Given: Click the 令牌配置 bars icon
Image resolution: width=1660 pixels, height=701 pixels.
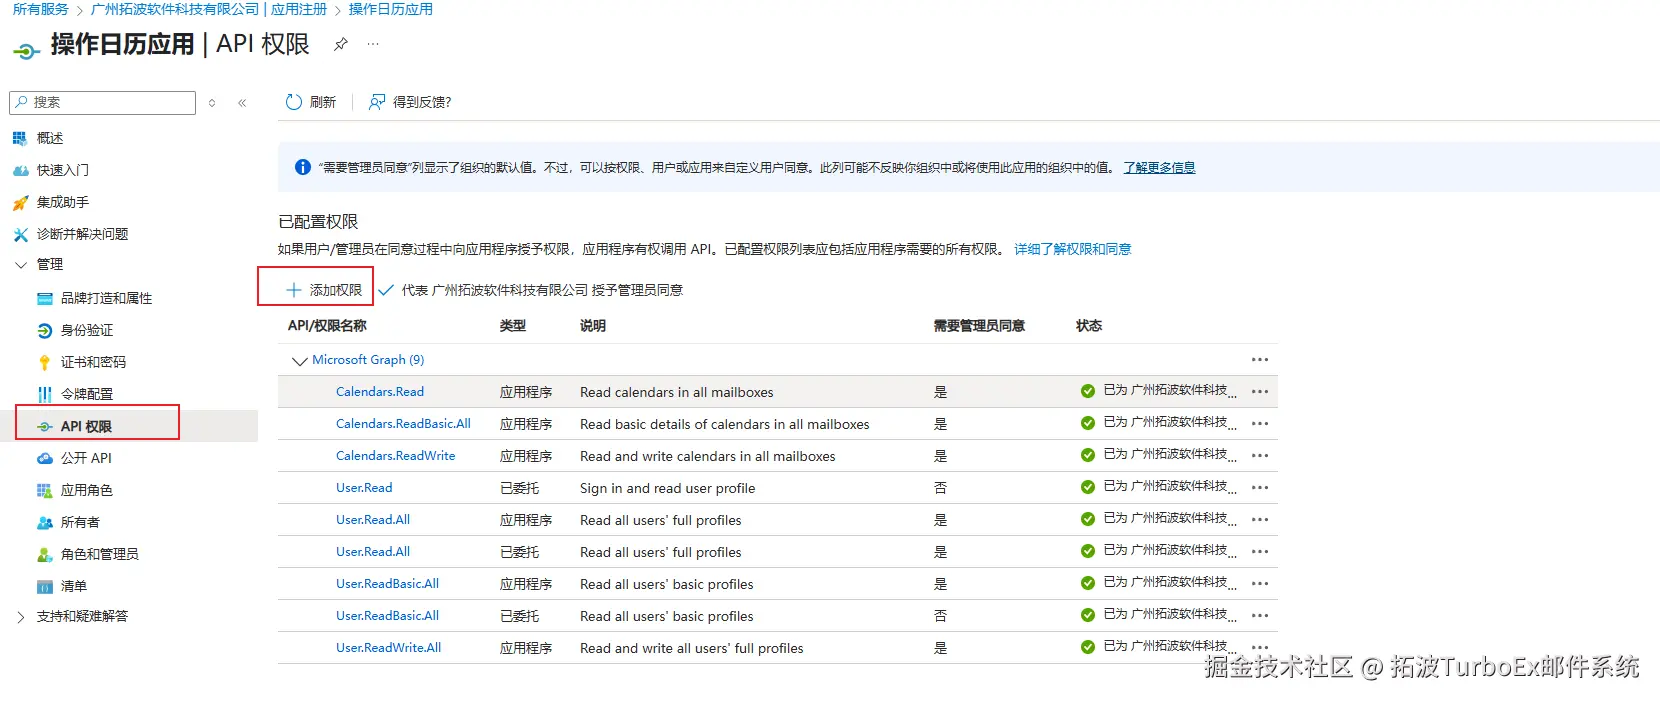Looking at the screenshot, I should point(44,394).
